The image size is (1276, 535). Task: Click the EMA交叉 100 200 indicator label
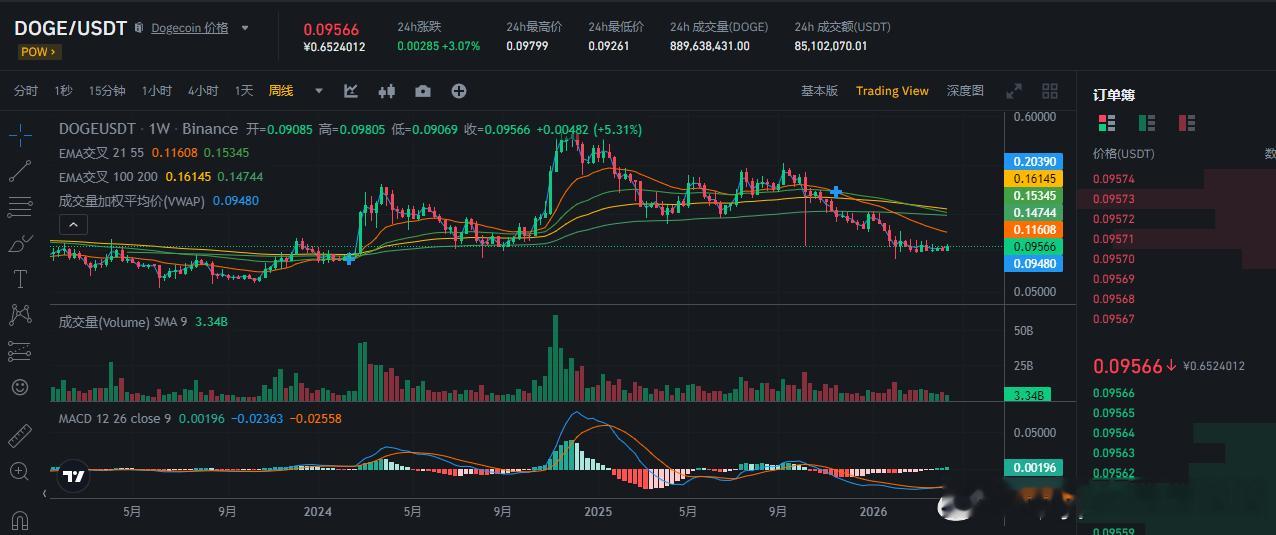click(x=108, y=177)
